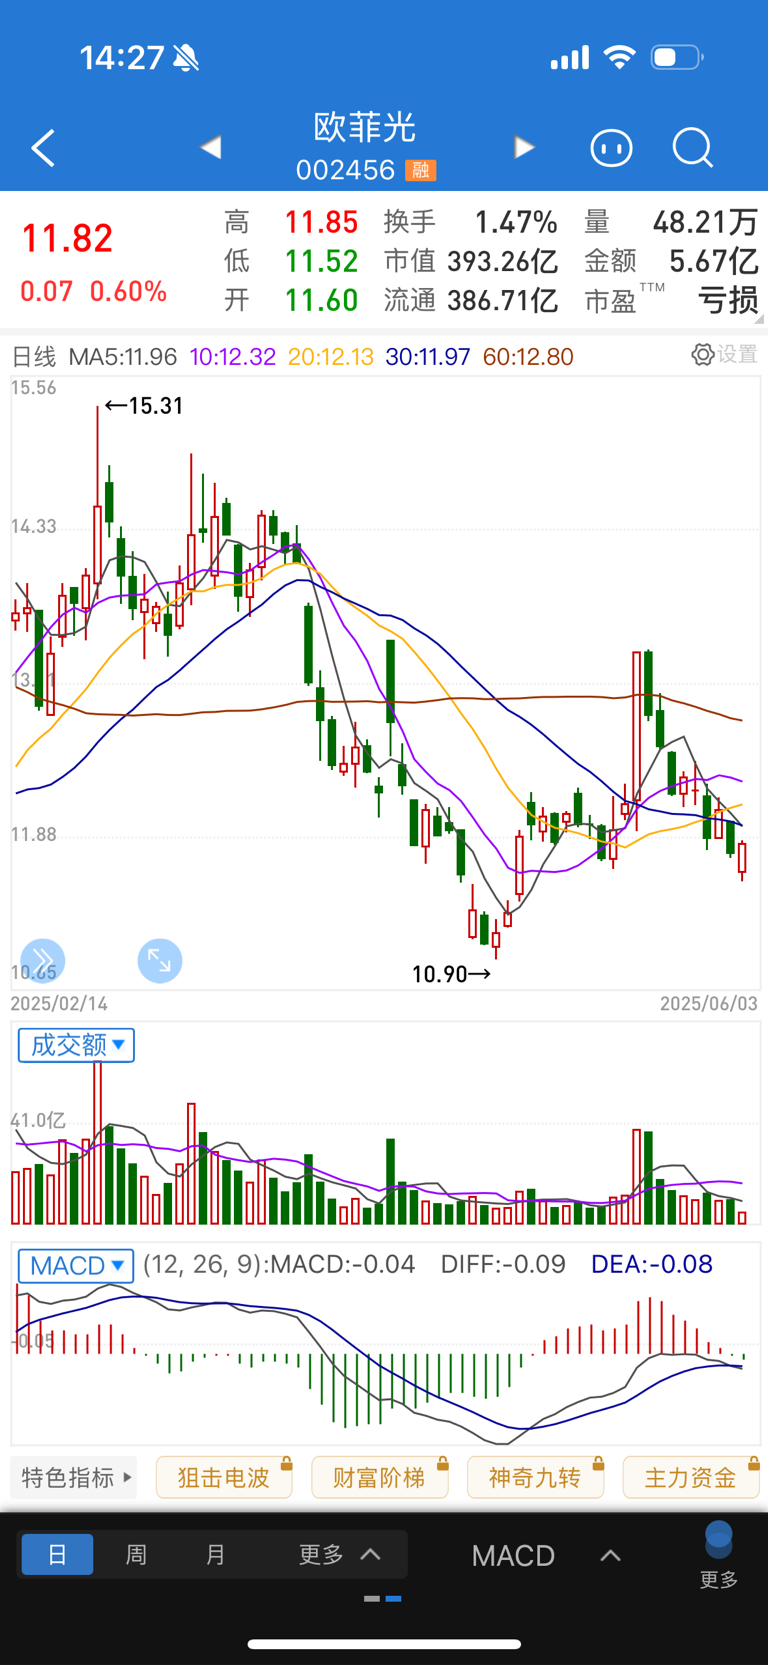Screen dimensions: 769x1665
Task: Tap the turnover rate 1.47%
Action: tap(516, 221)
